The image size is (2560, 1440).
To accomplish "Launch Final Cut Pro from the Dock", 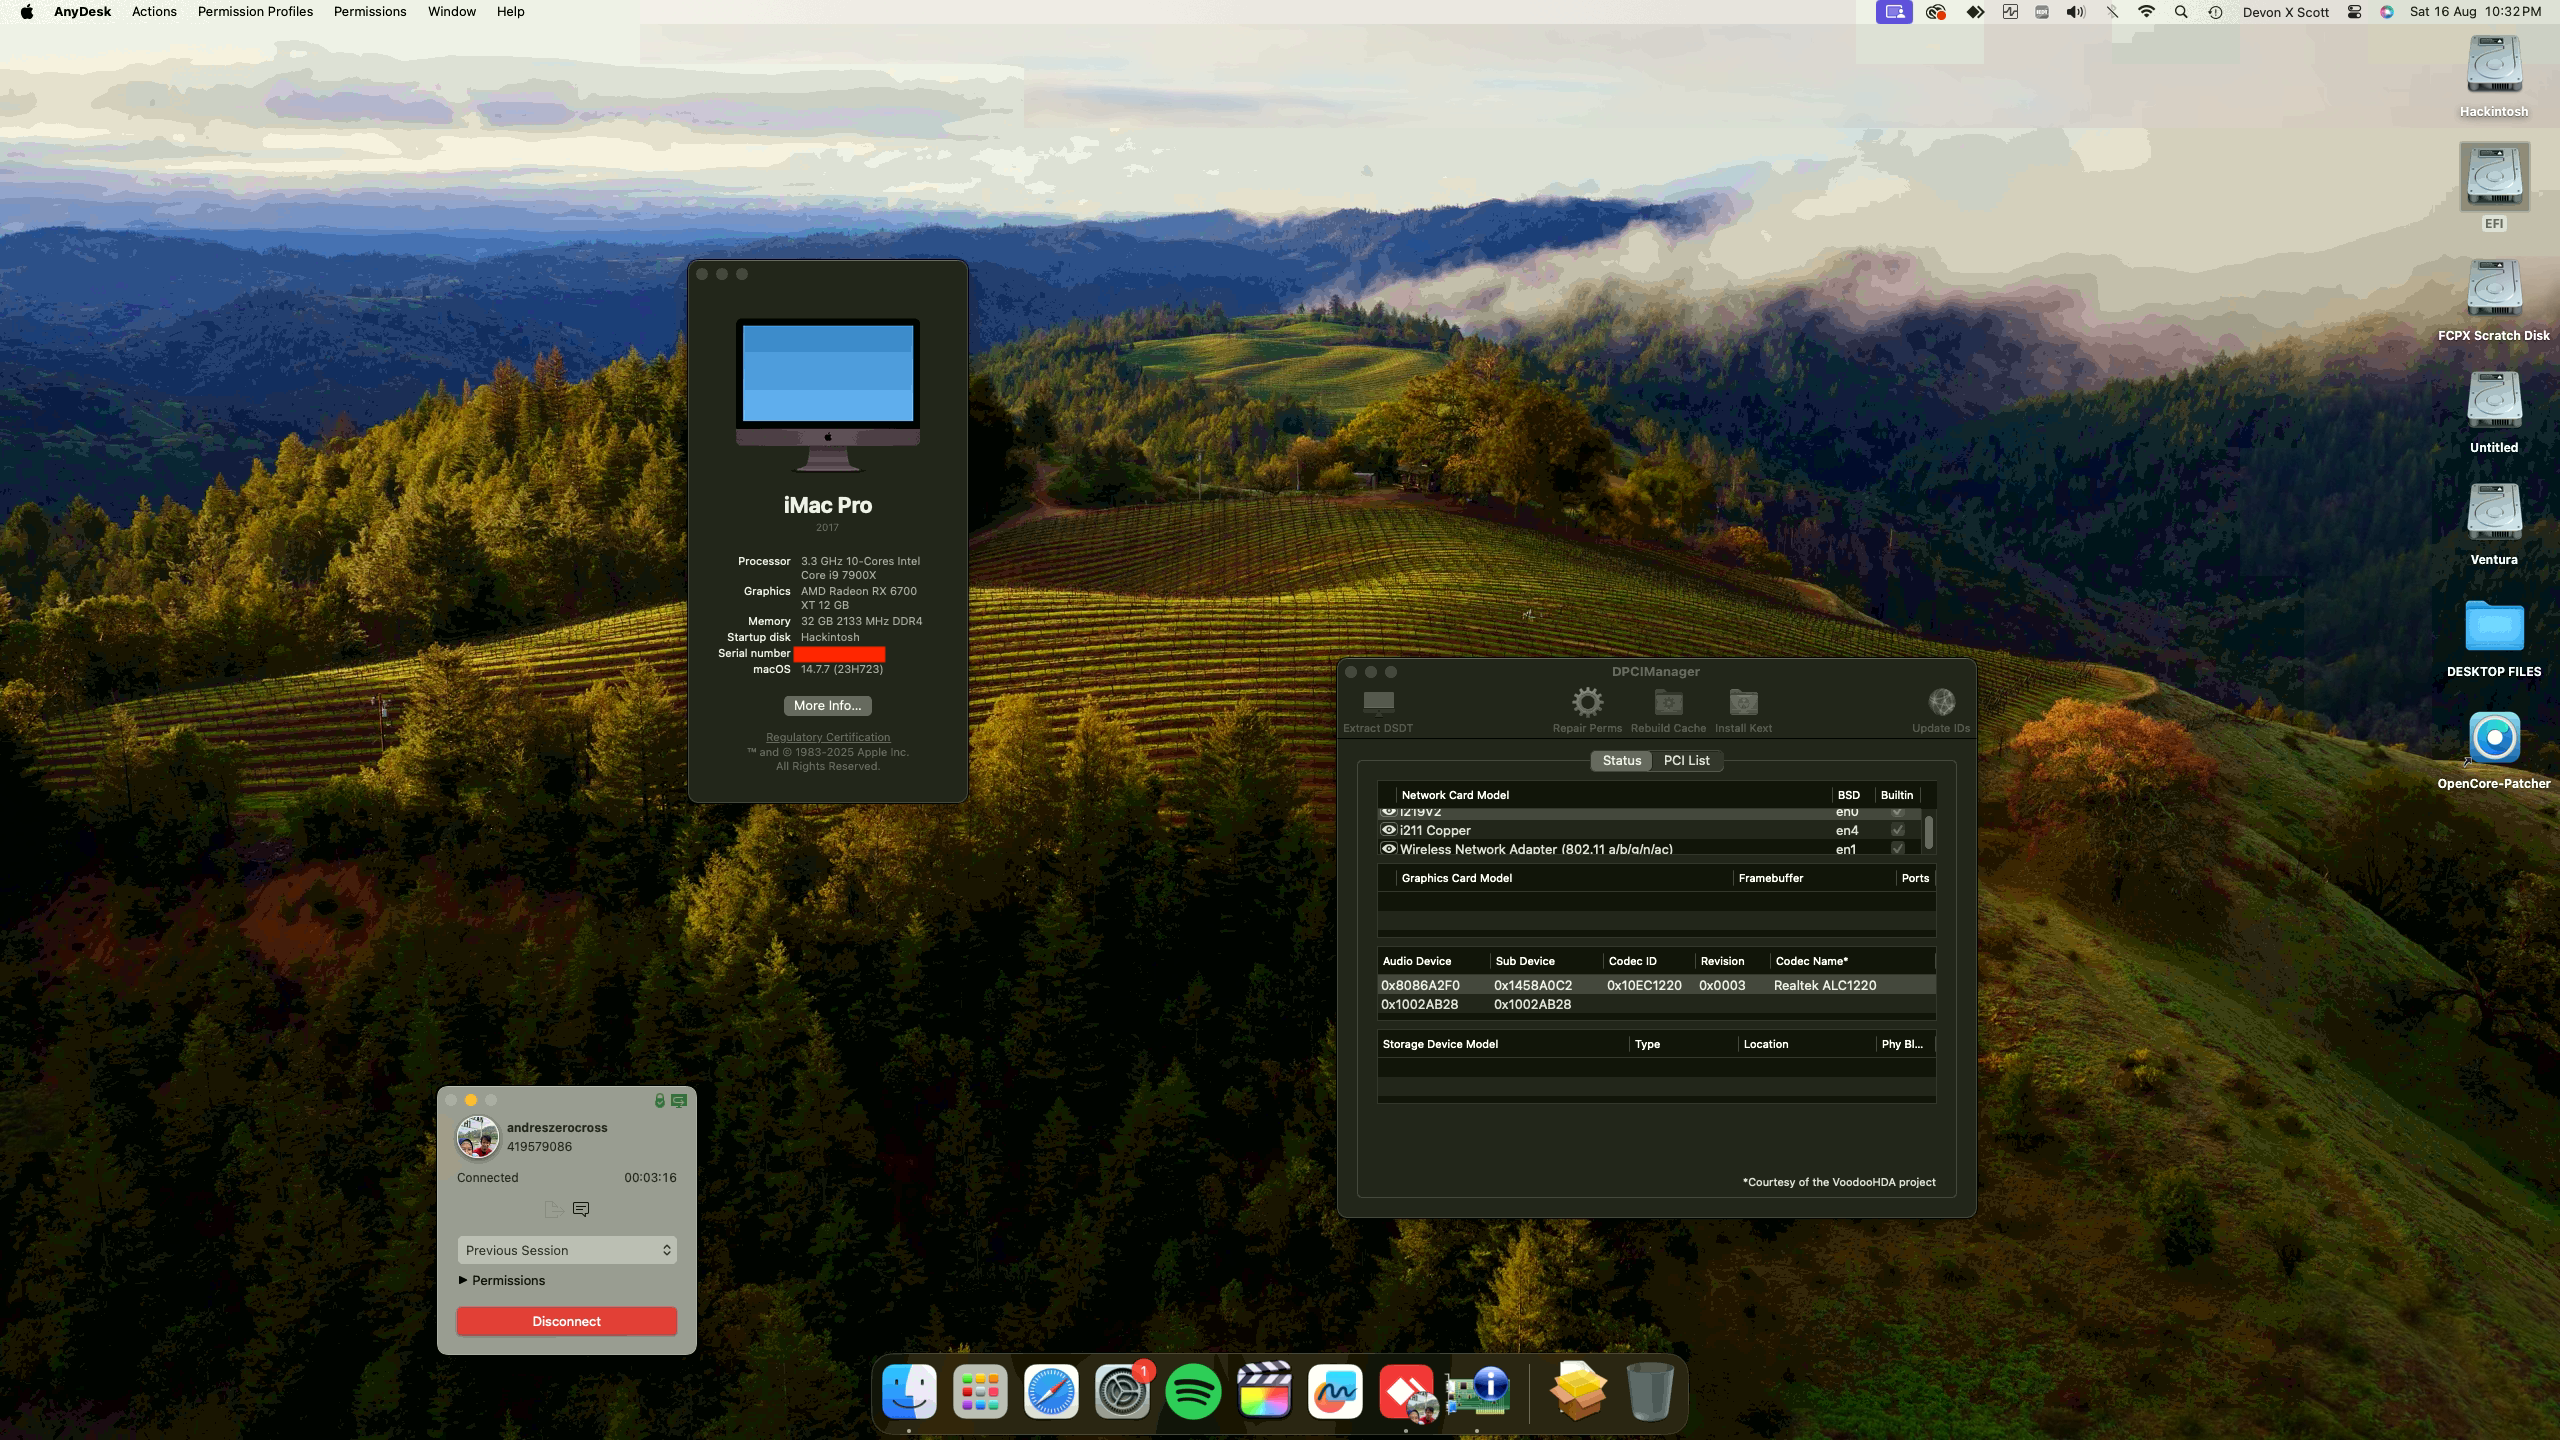I will click(x=1263, y=1390).
